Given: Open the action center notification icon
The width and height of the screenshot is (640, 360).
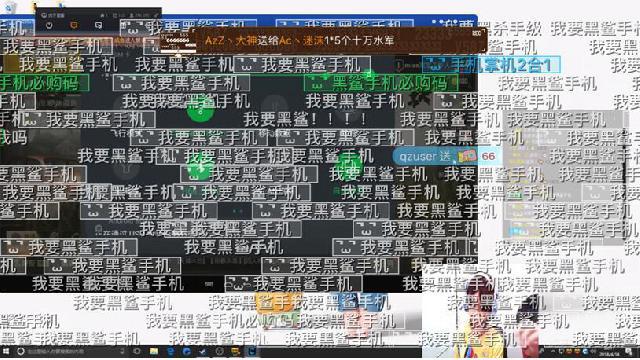Looking at the screenshot, I should [x=629, y=351].
